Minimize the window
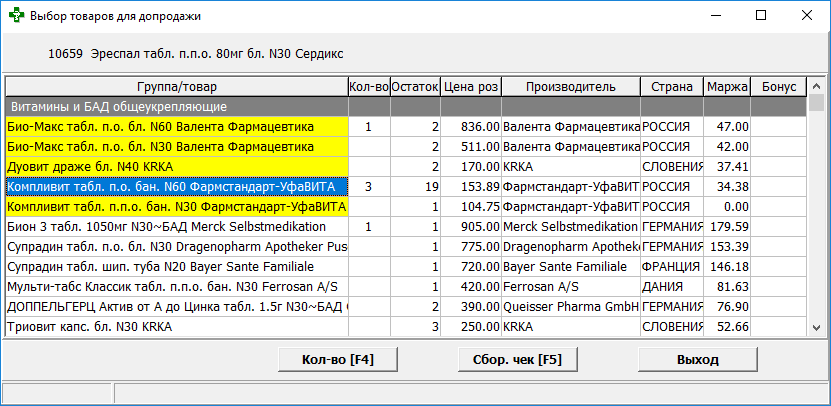This screenshot has width=831, height=406. coord(715,15)
